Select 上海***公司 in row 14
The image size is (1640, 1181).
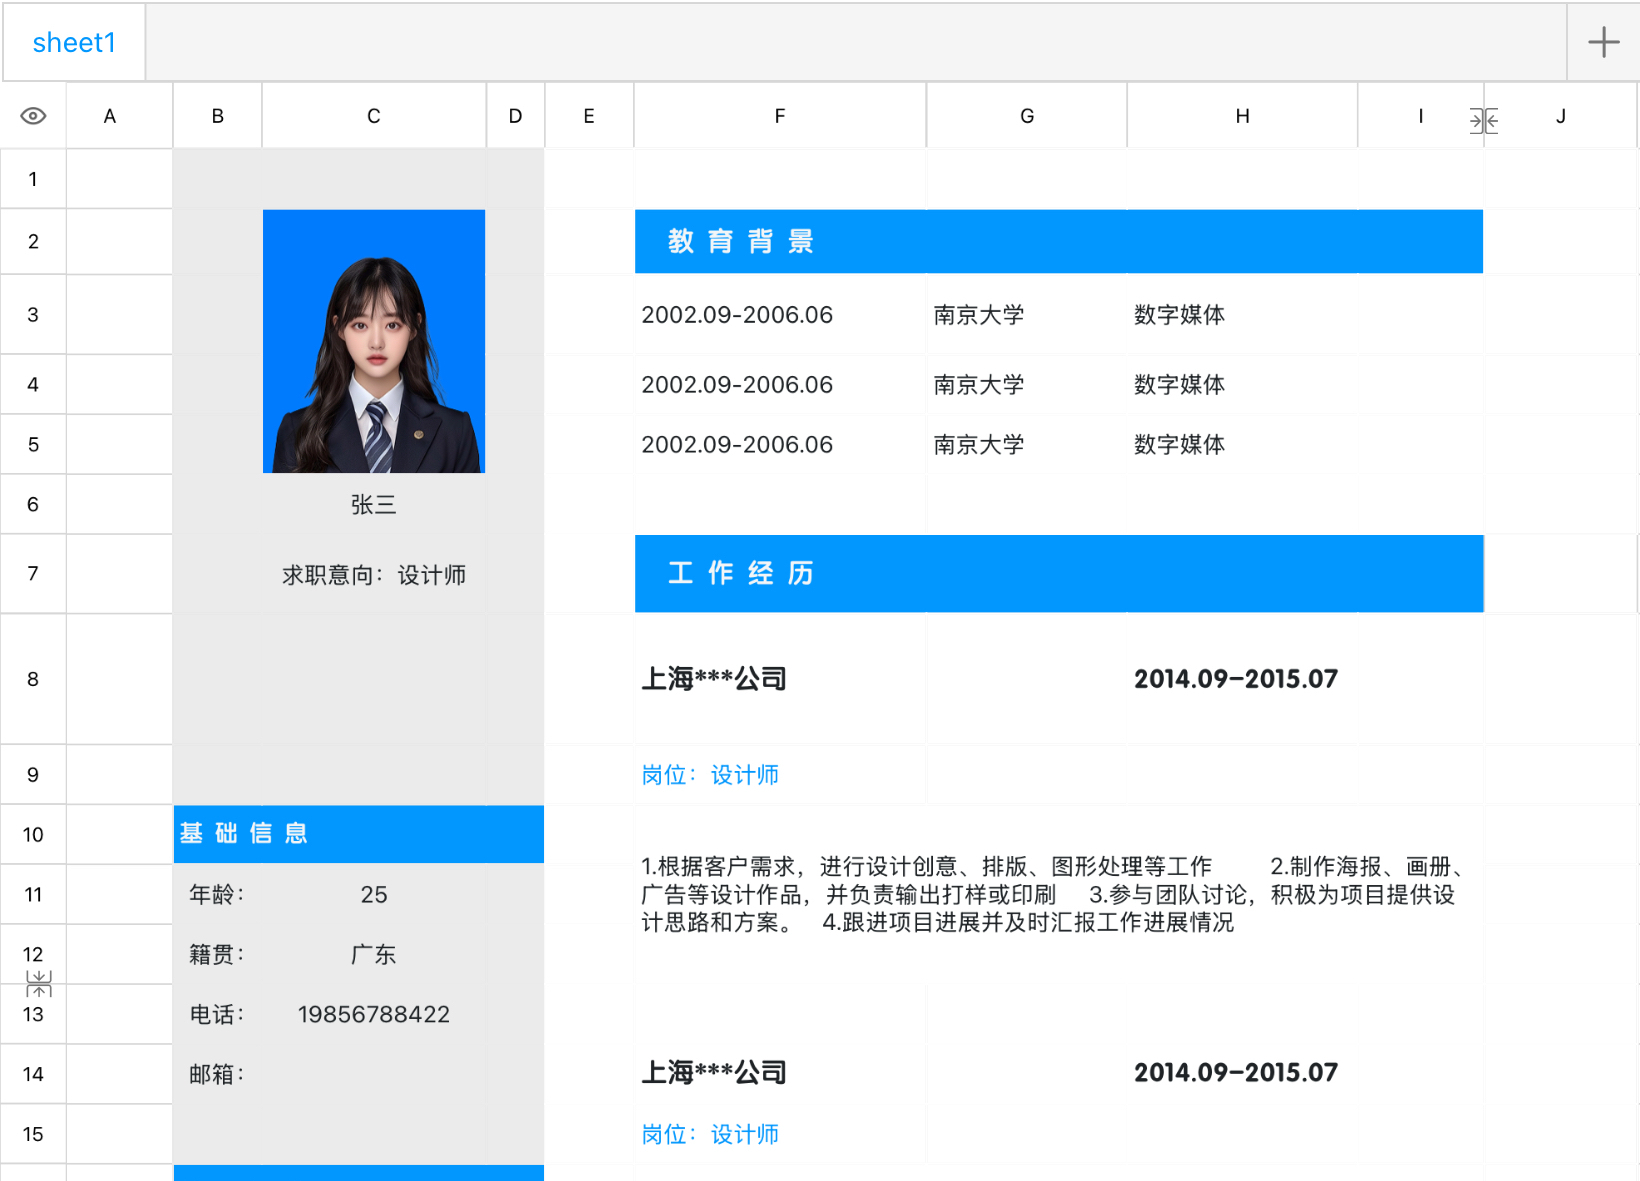click(714, 1073)
